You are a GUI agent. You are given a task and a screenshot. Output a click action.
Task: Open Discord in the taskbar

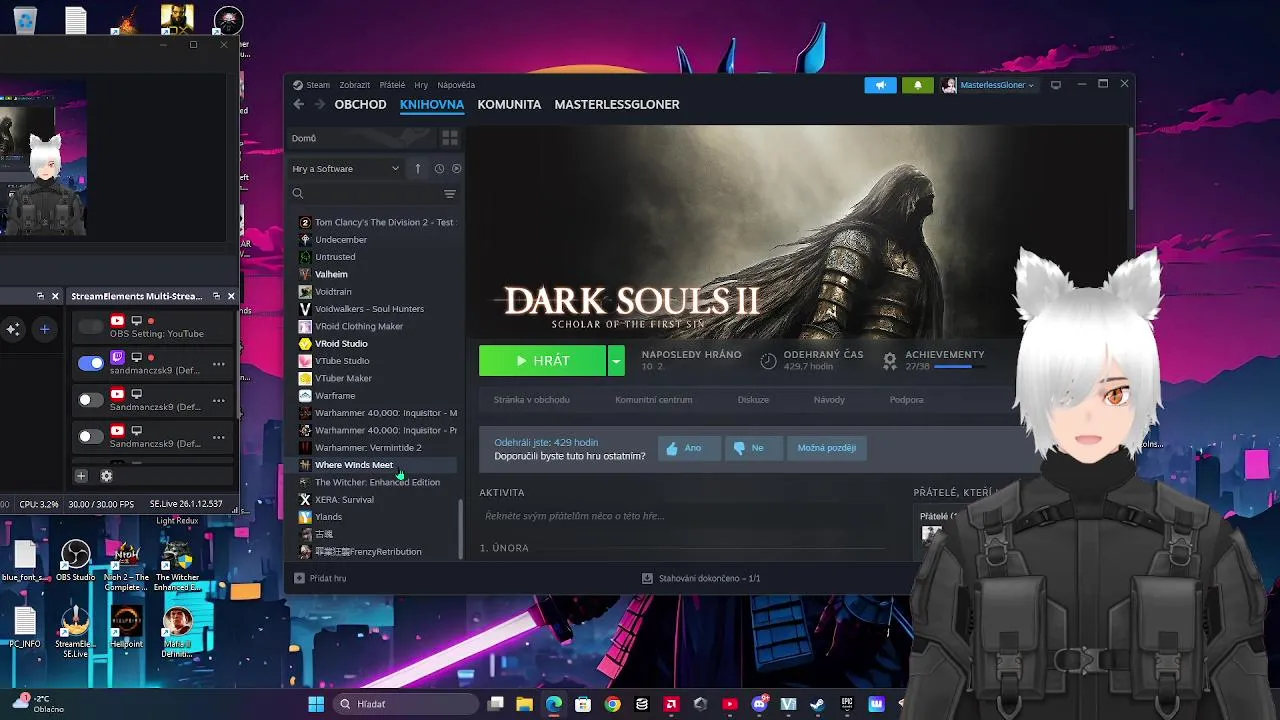(760, 704)
